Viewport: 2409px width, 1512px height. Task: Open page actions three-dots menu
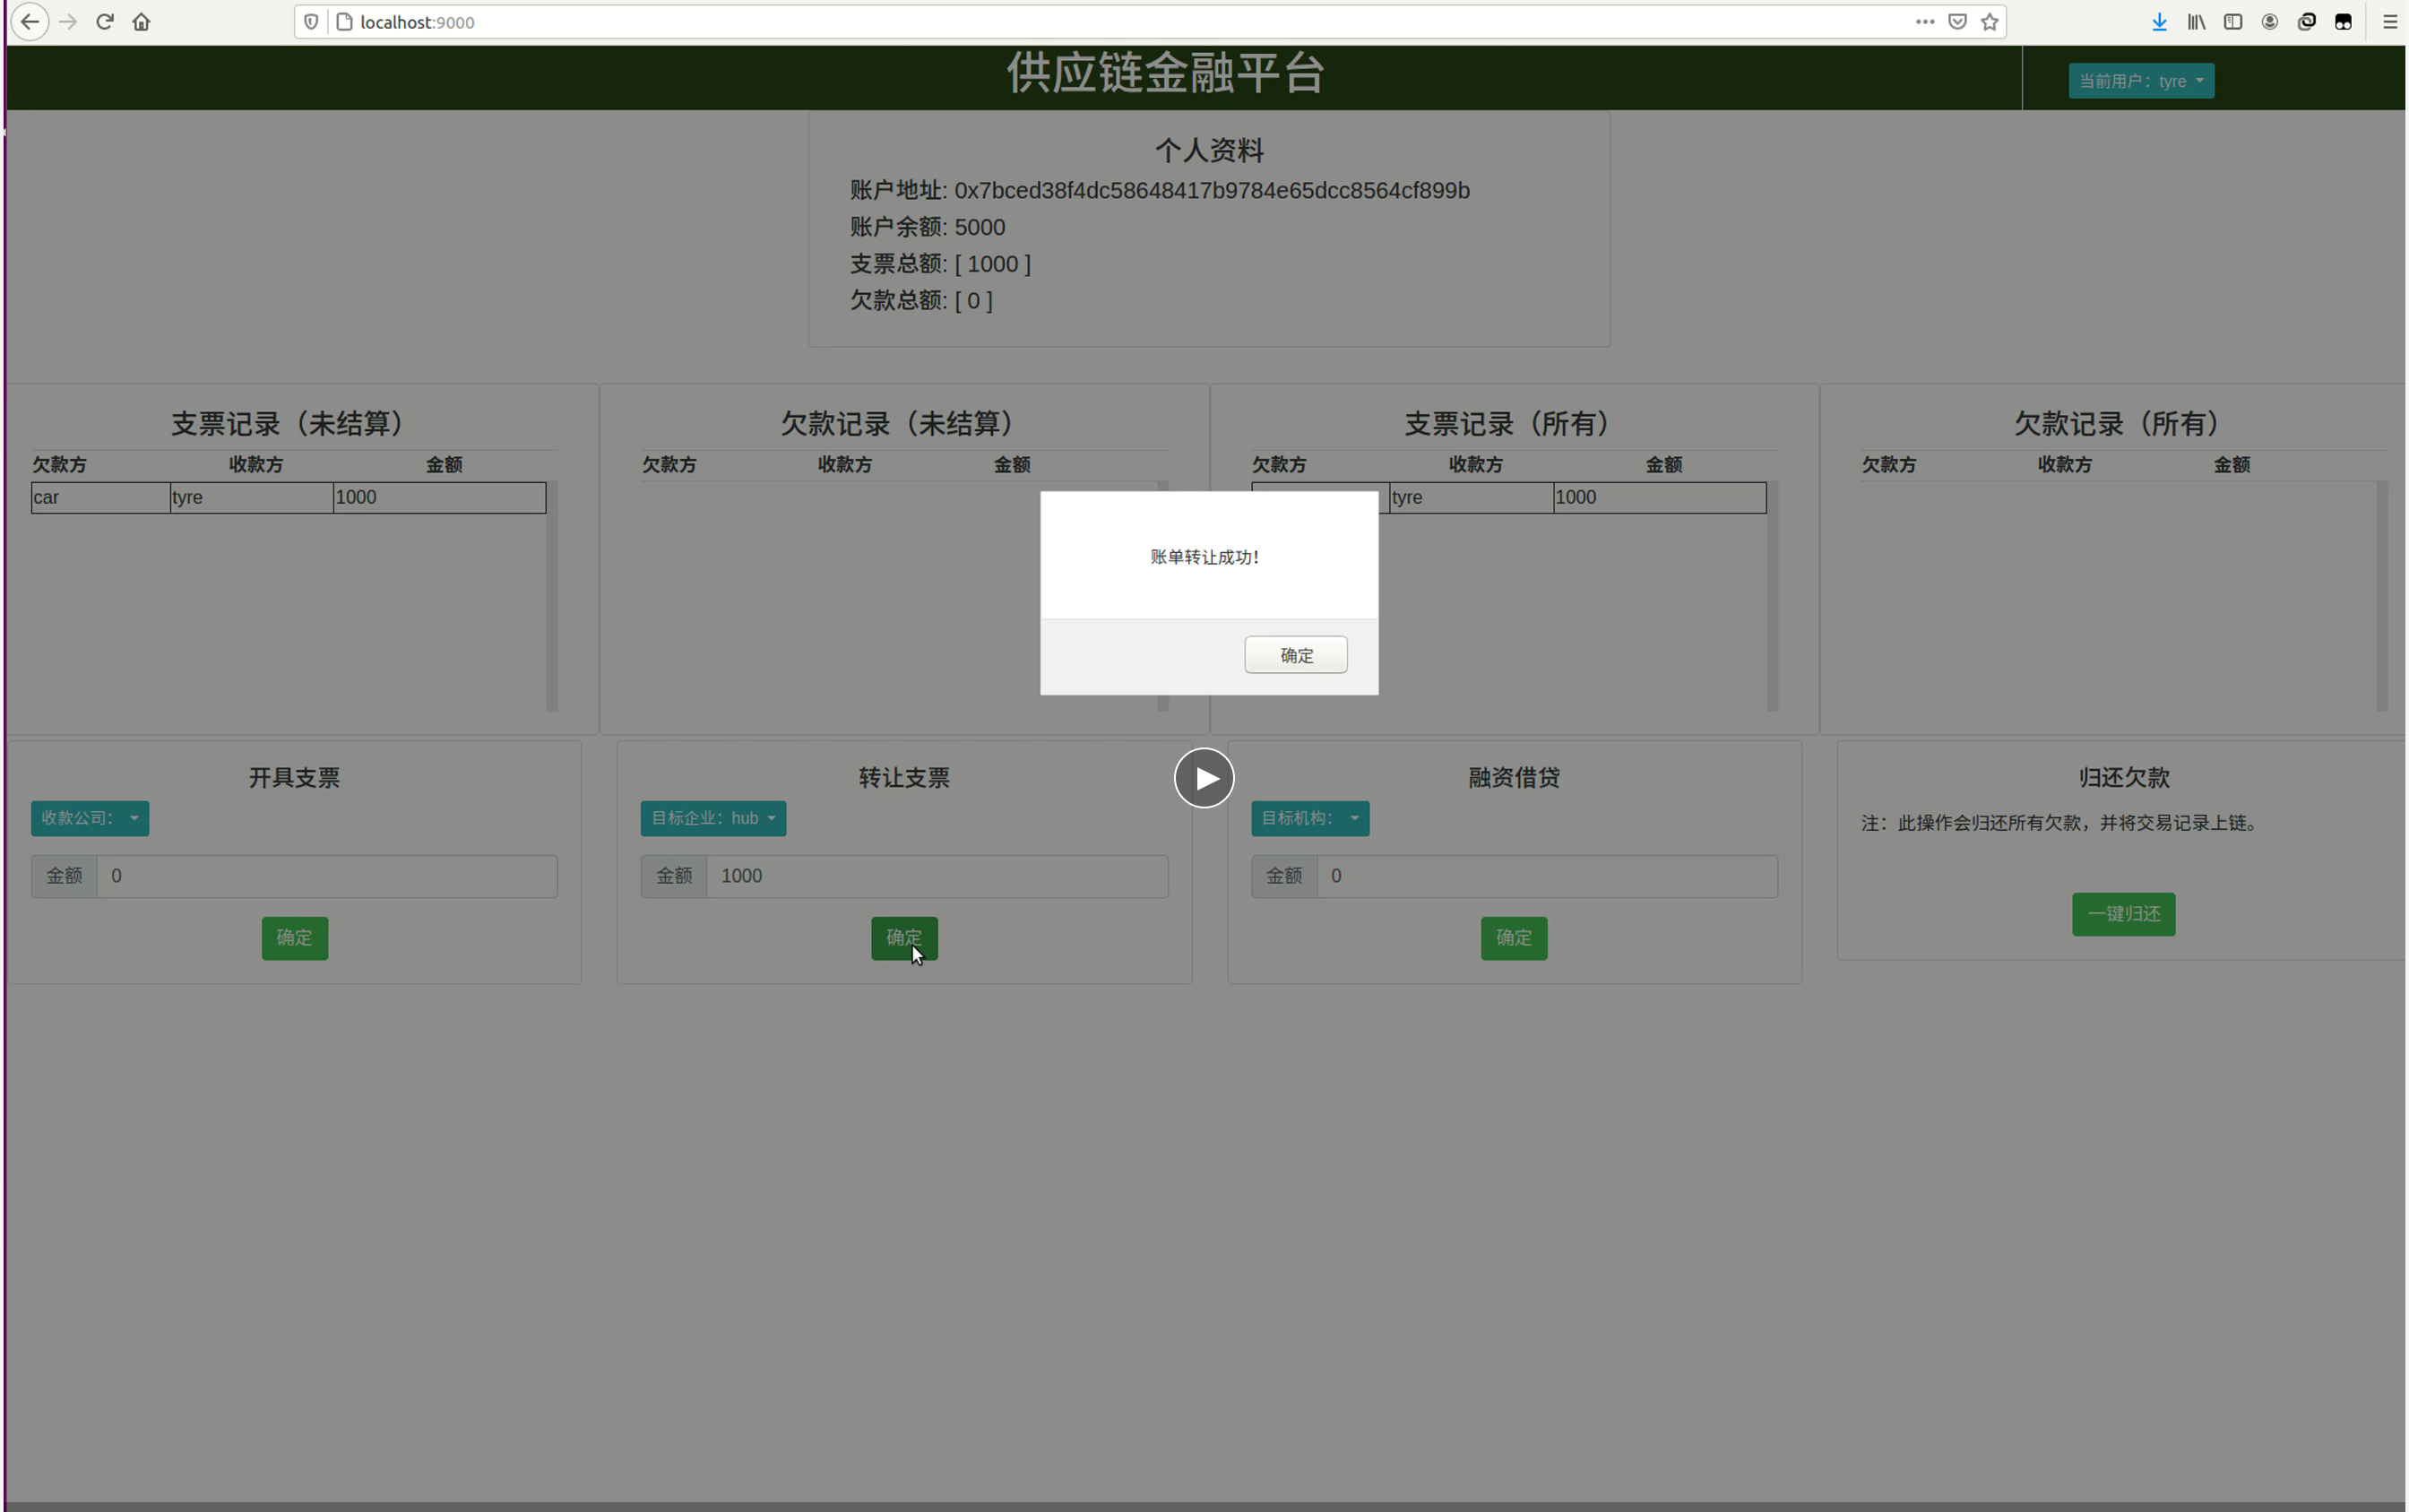click(1924, 22)
